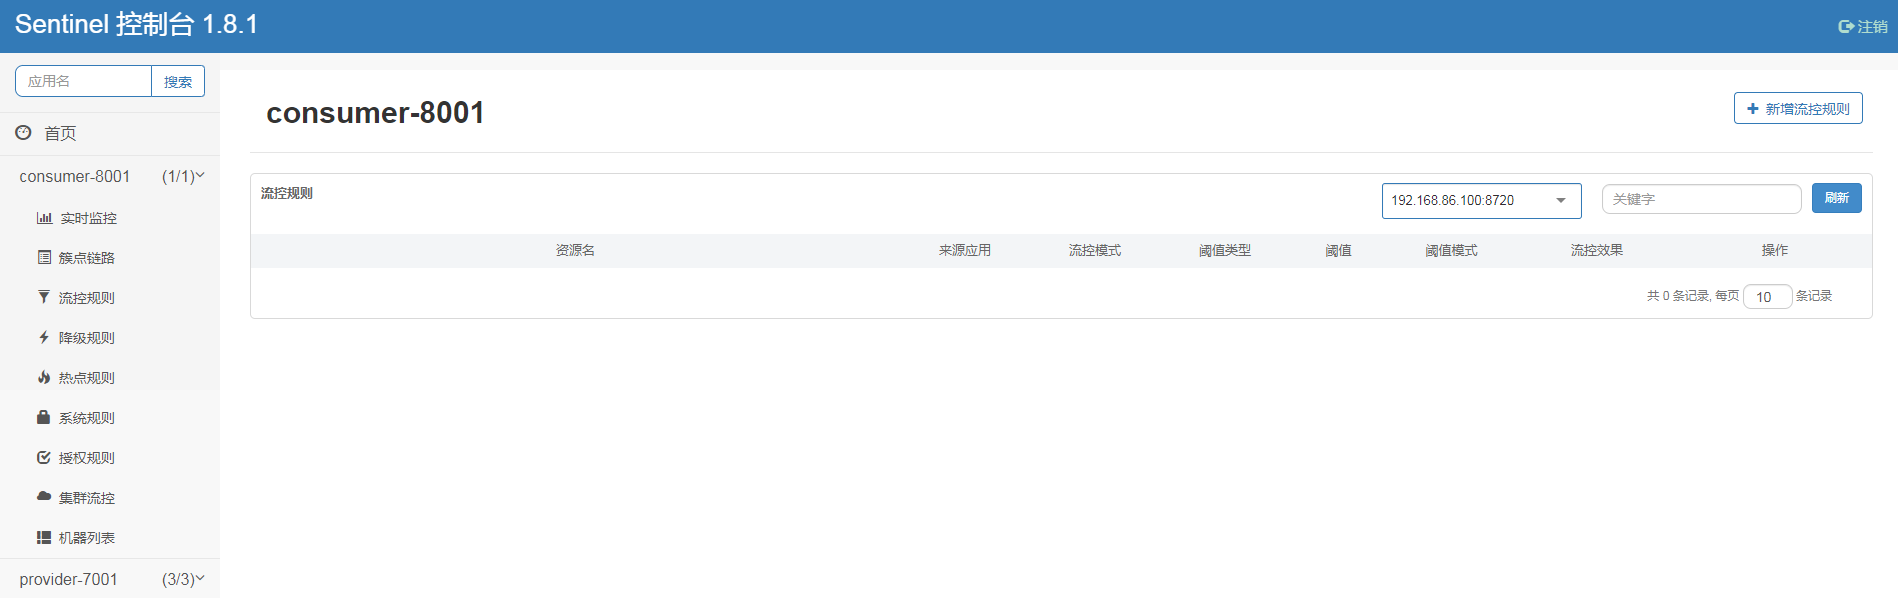Click the Sentinel 控制台 1.8.1 title

point(136,24)
